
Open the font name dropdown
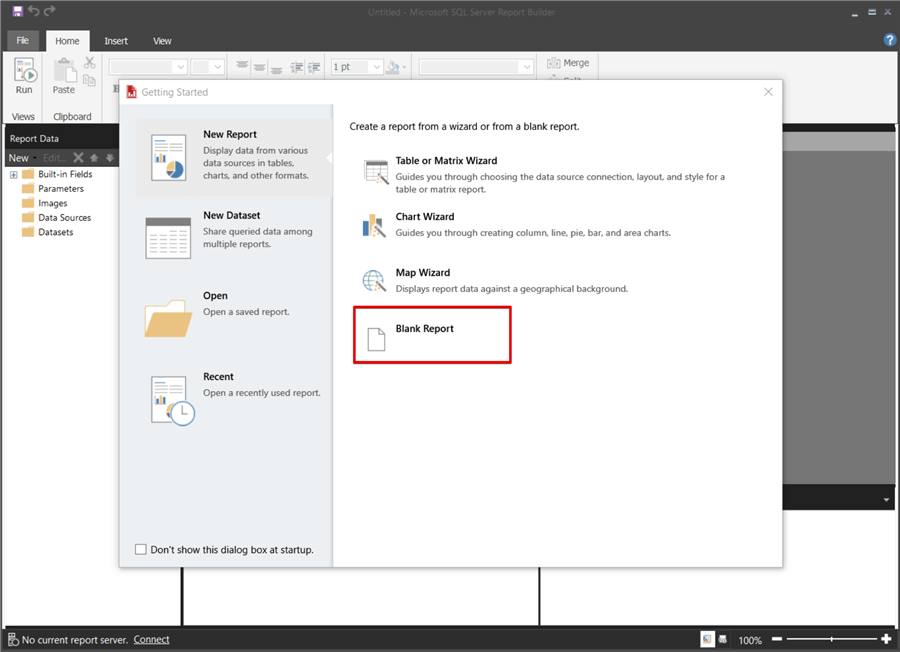coord(181,67)
